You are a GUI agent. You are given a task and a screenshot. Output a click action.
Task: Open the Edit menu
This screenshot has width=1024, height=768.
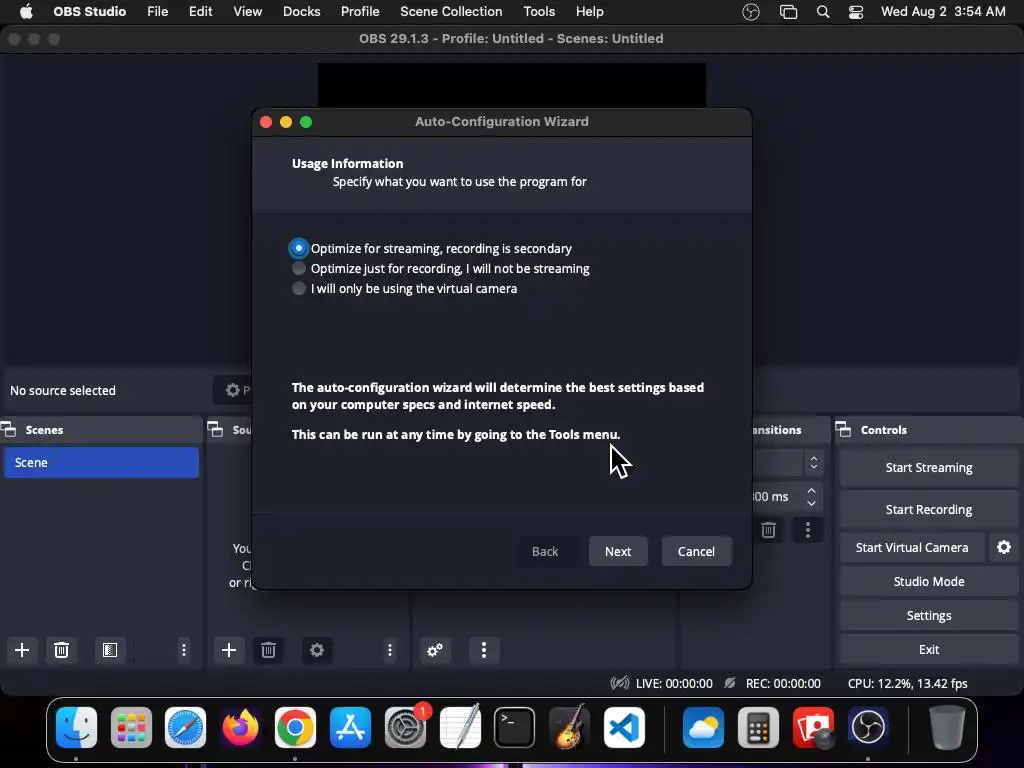[x=200, y=12]
